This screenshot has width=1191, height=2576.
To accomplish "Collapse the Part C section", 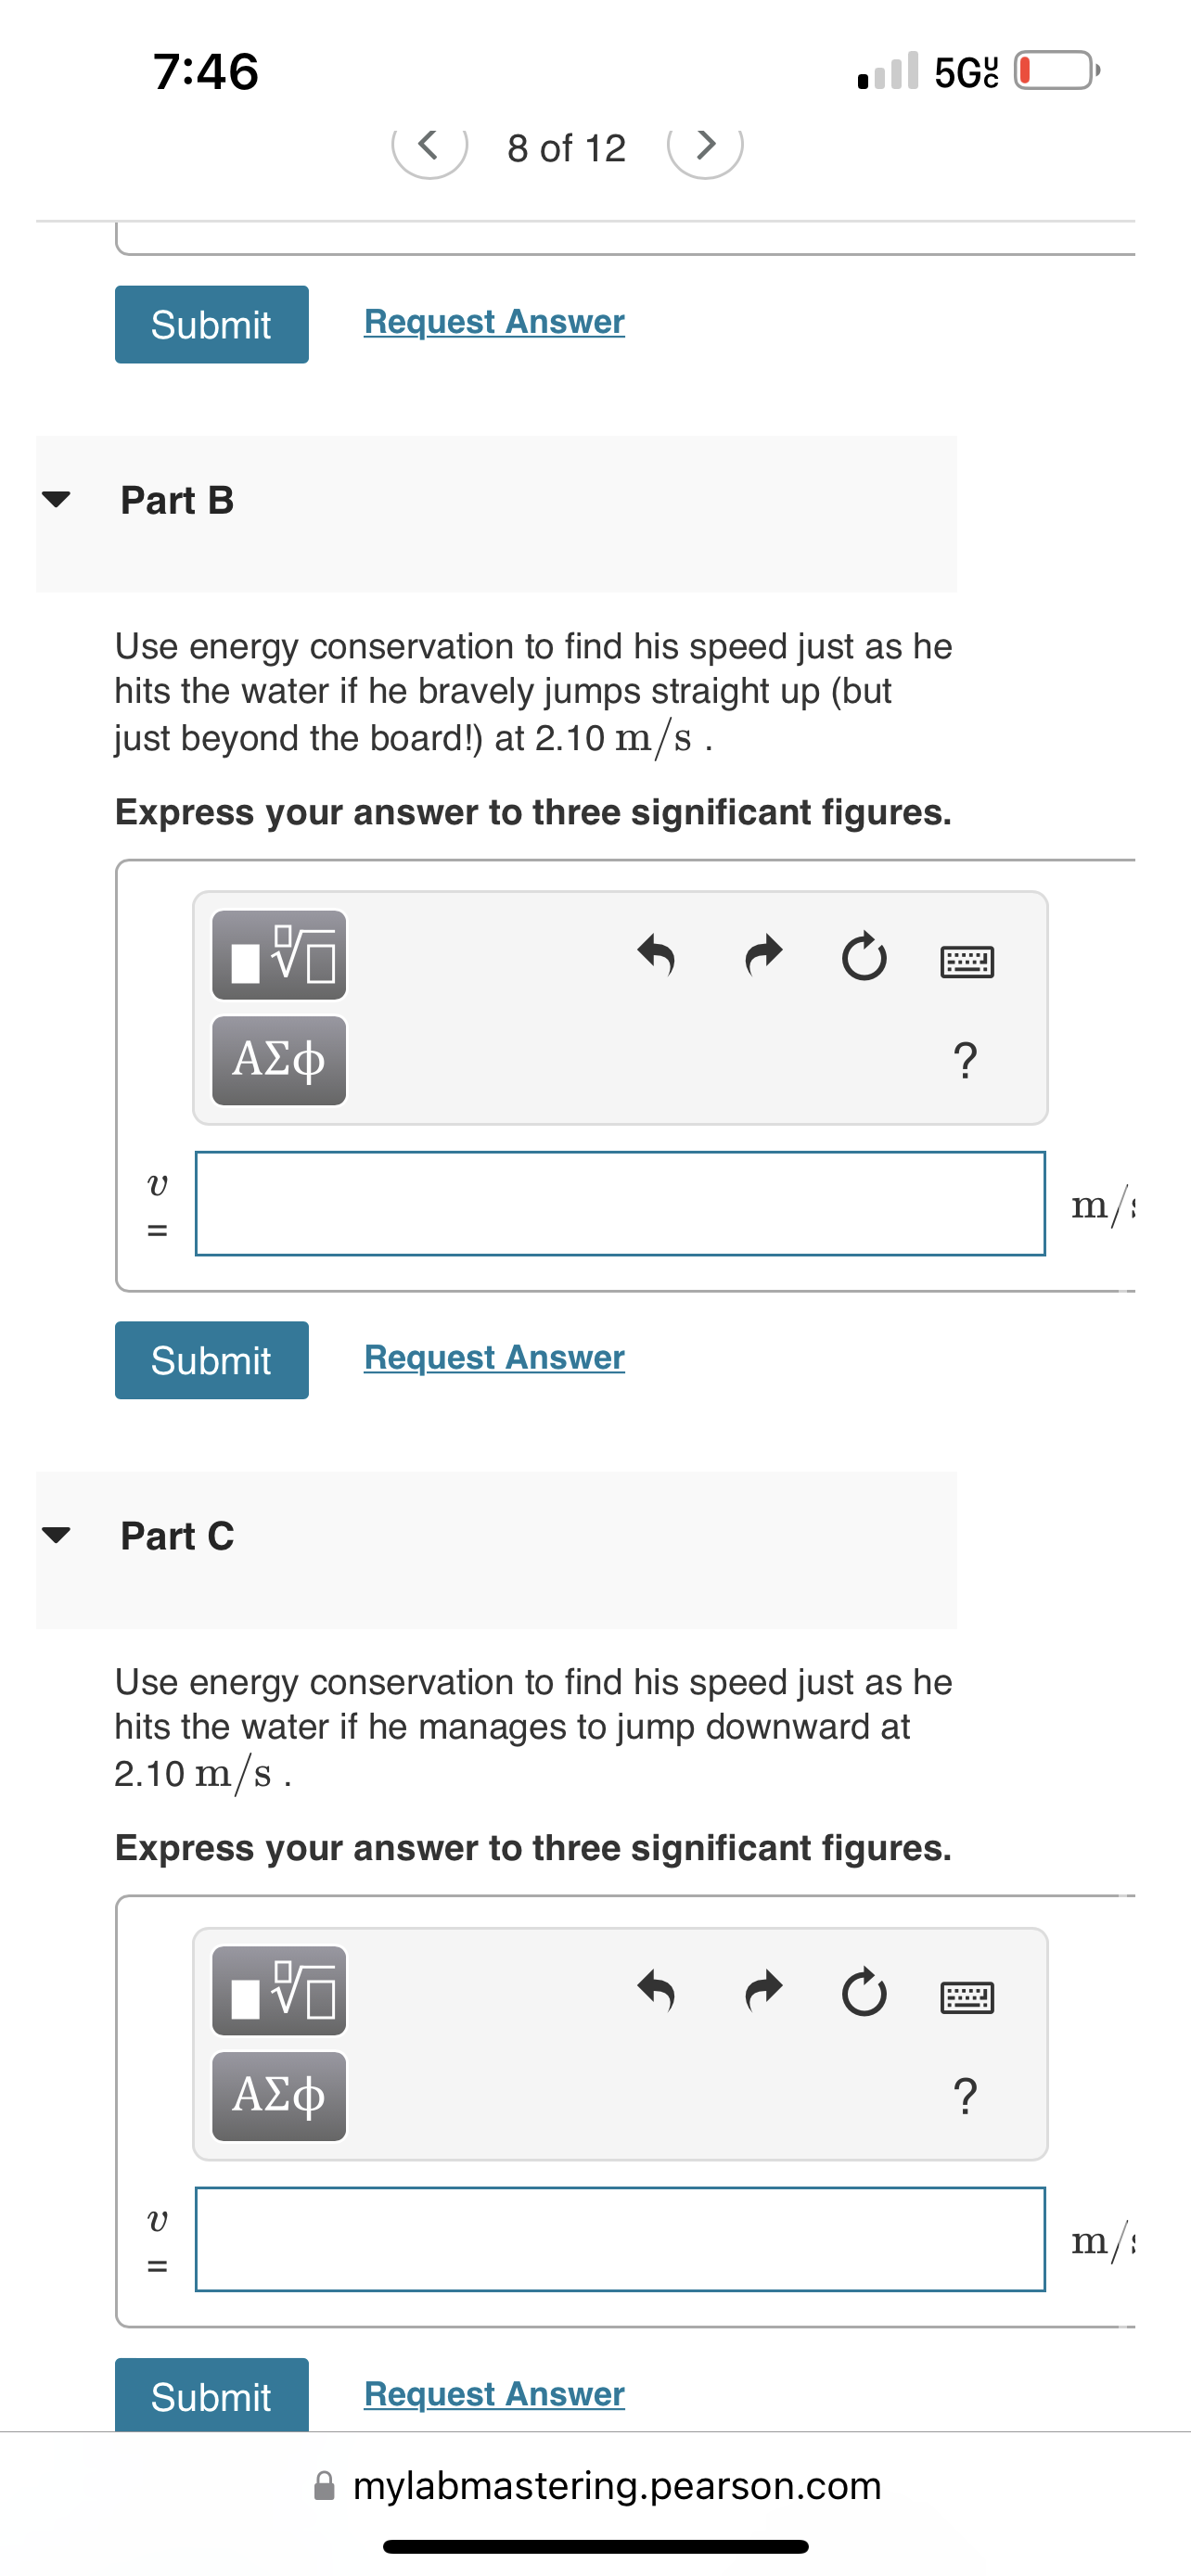I will (57, 1537).
